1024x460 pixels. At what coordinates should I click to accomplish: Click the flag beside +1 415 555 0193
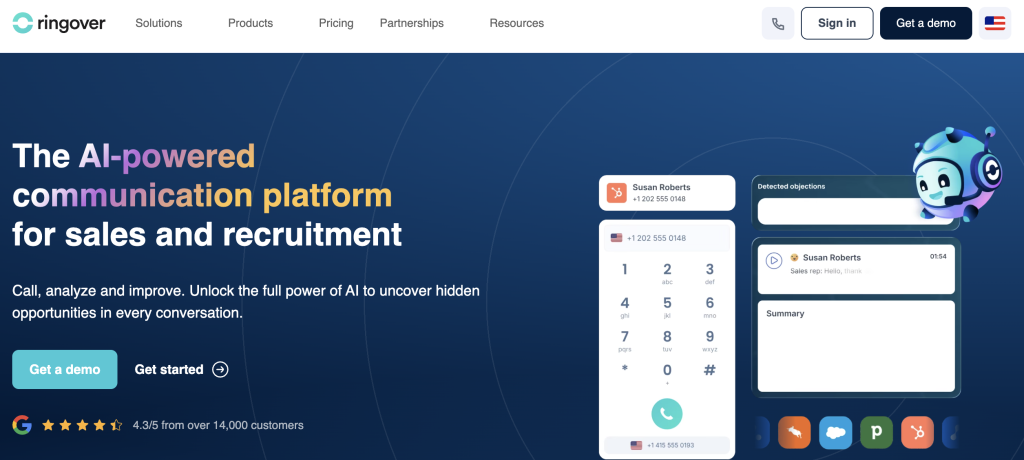[x=636, y=446]
